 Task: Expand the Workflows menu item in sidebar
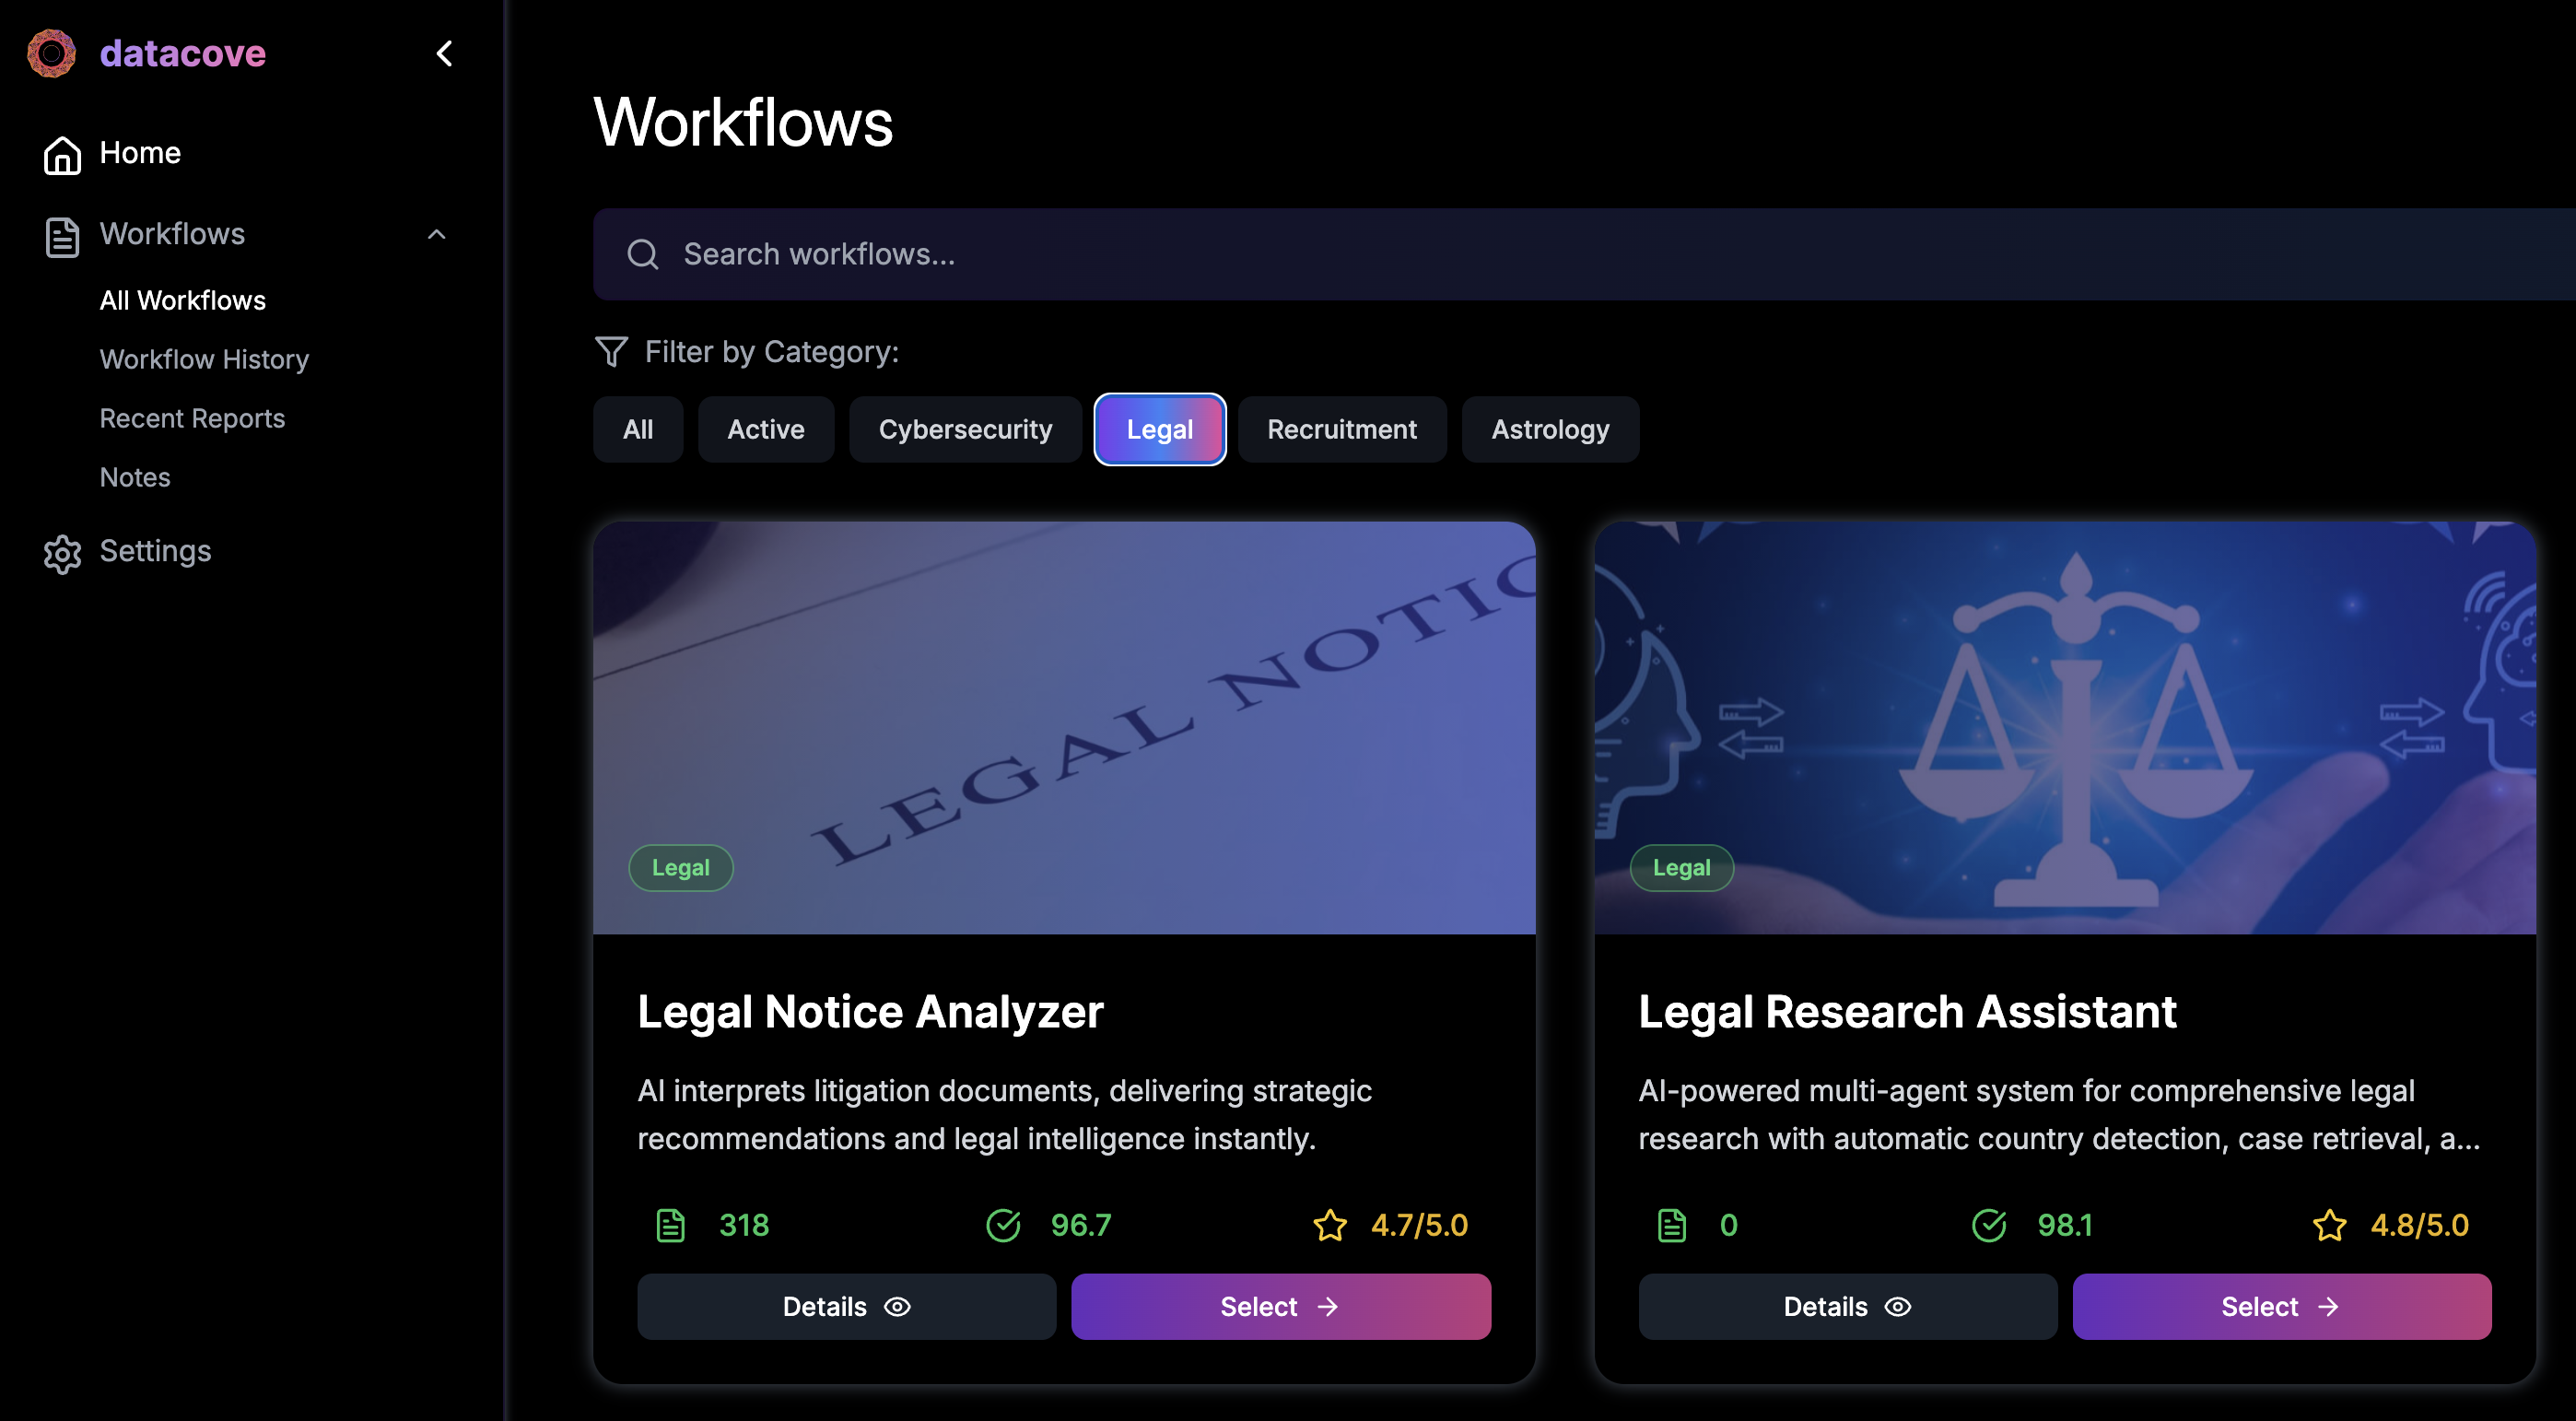[x=172, y=234]
